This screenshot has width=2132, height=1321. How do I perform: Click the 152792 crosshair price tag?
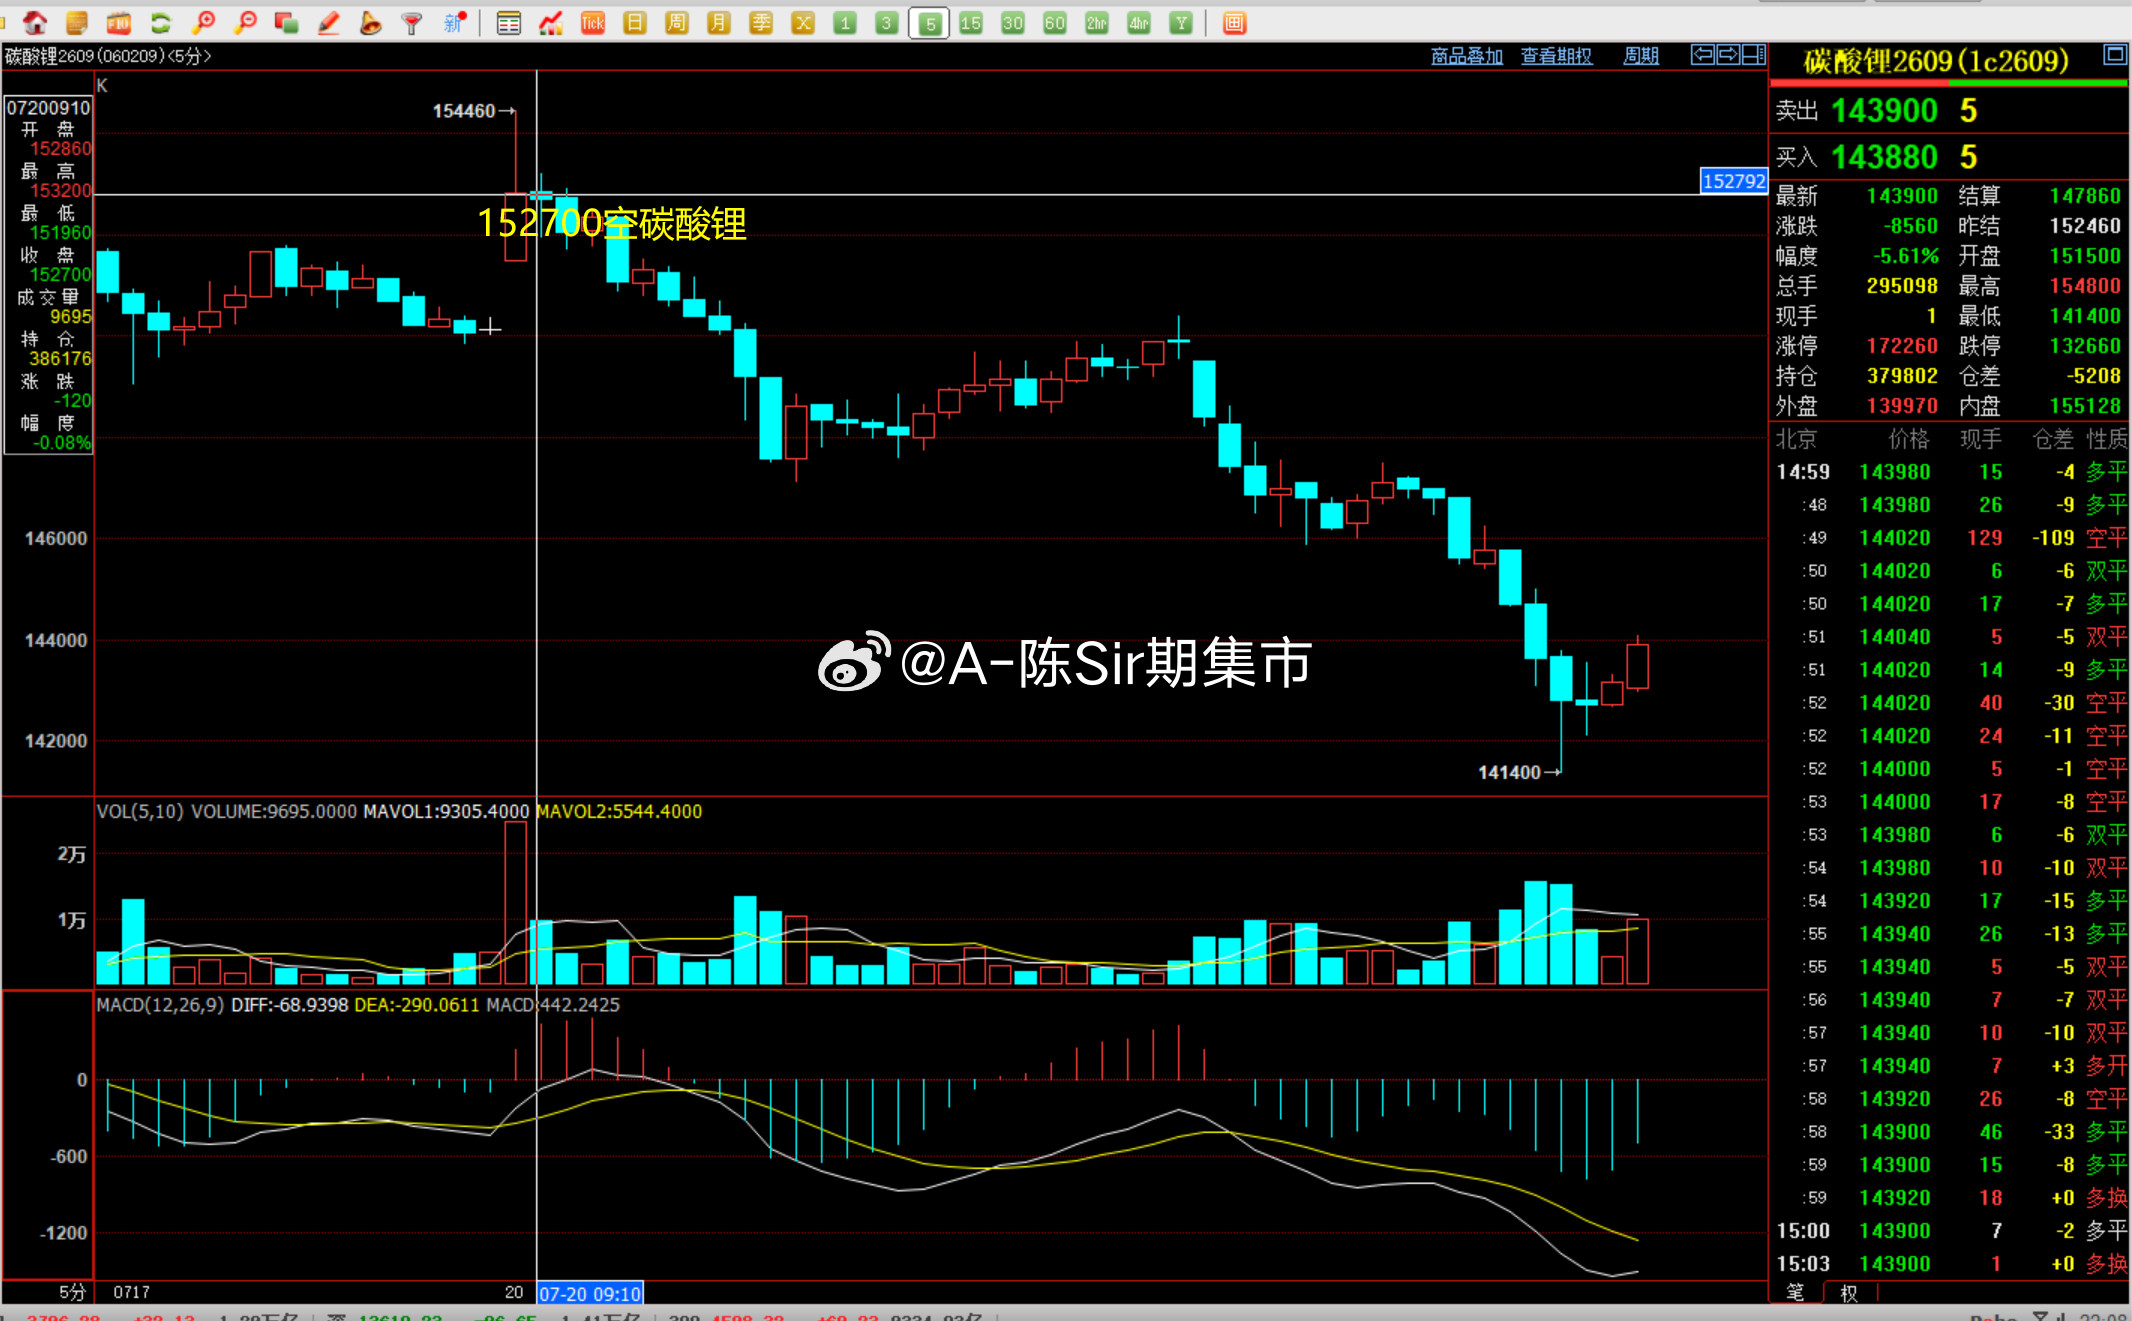[1734, 181]
